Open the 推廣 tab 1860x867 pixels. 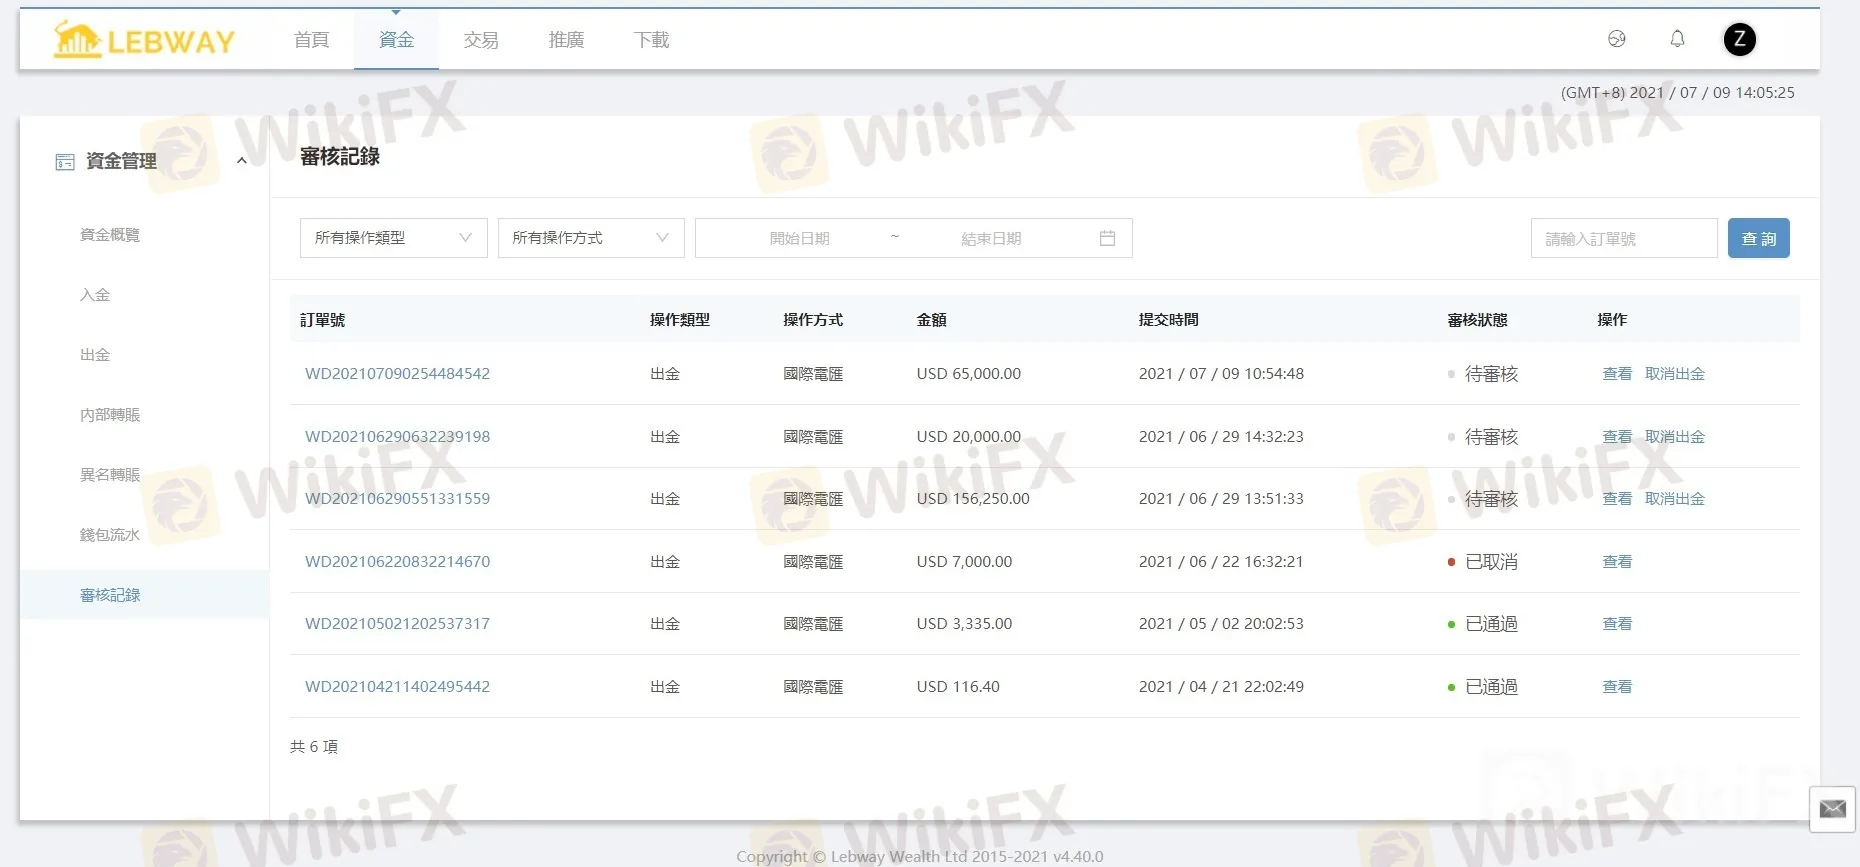click(x=566, y=40)
